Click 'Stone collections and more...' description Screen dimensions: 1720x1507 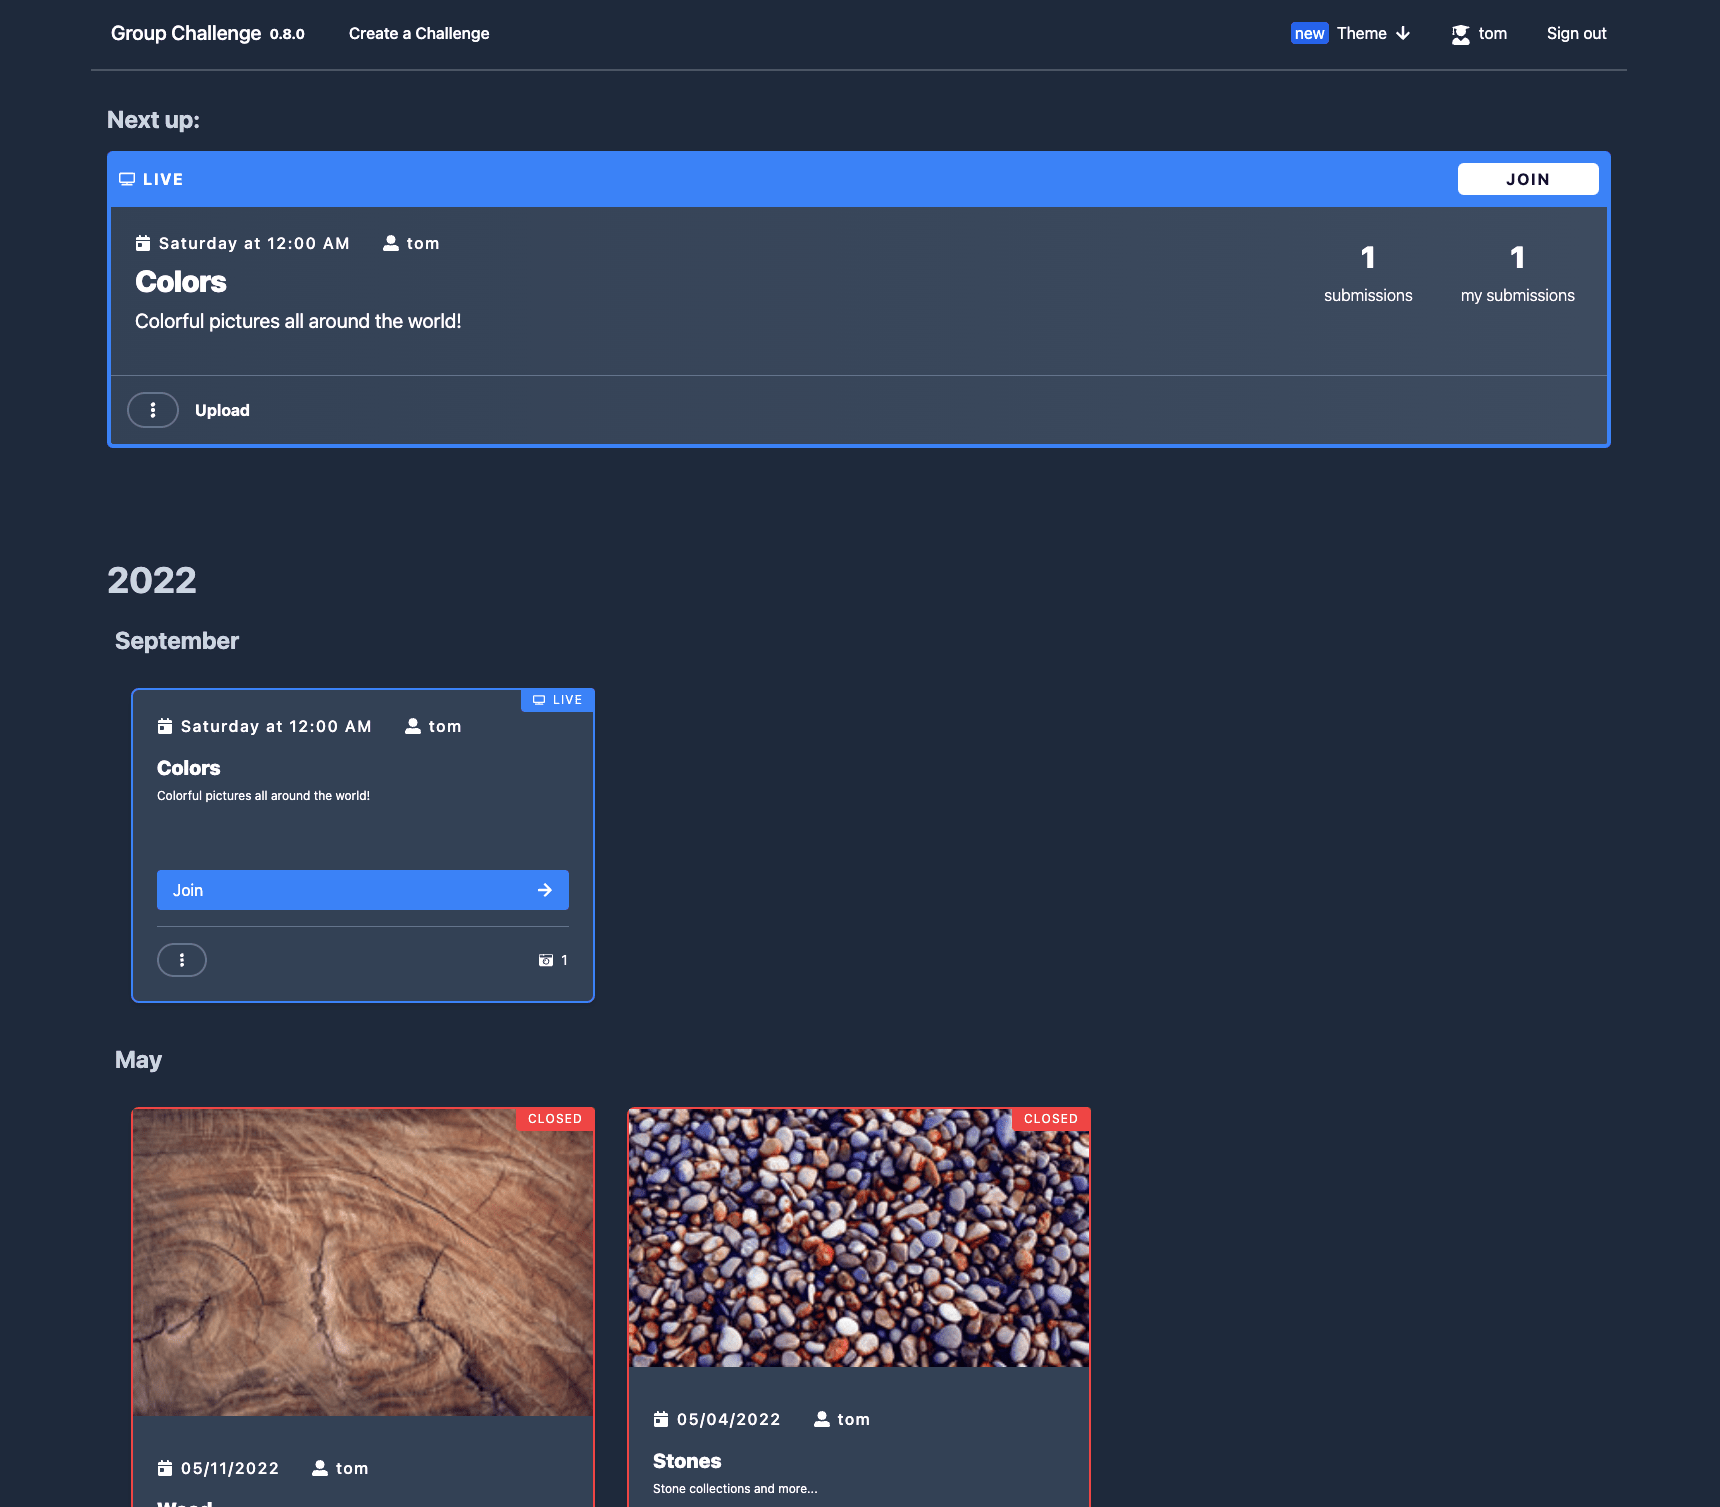click(735, 1489)
